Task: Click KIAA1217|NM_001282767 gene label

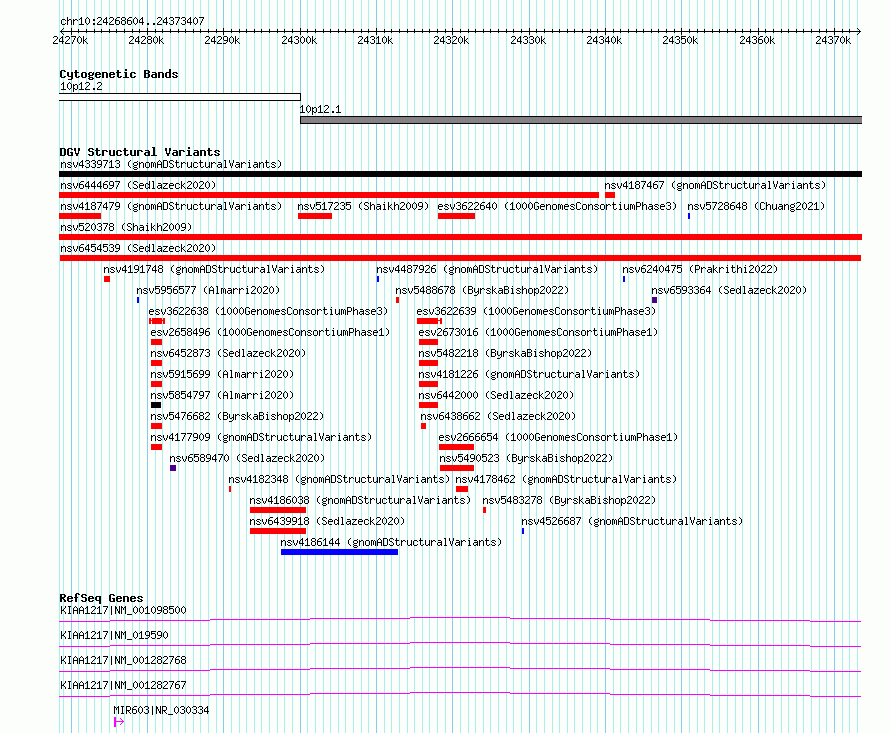Action: (x=123, y=685)
